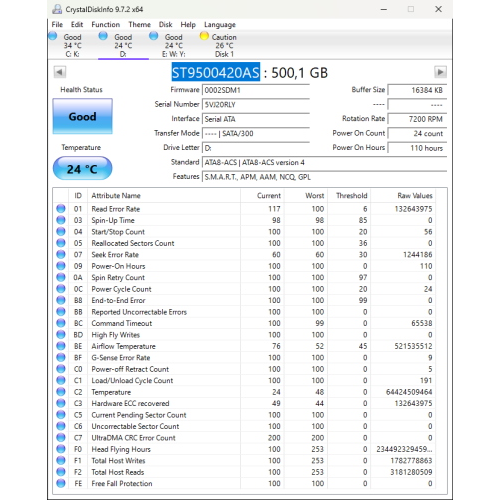The image size is (500, 500).
Task: Click status icon for High Fly Writes
Action: point(61,335)
